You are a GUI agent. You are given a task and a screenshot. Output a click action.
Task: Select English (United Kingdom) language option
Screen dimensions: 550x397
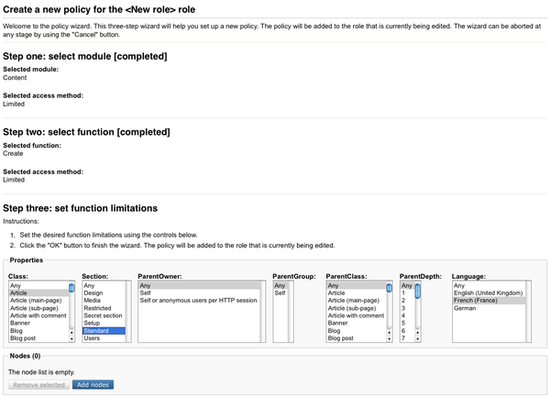click(489, 293)
